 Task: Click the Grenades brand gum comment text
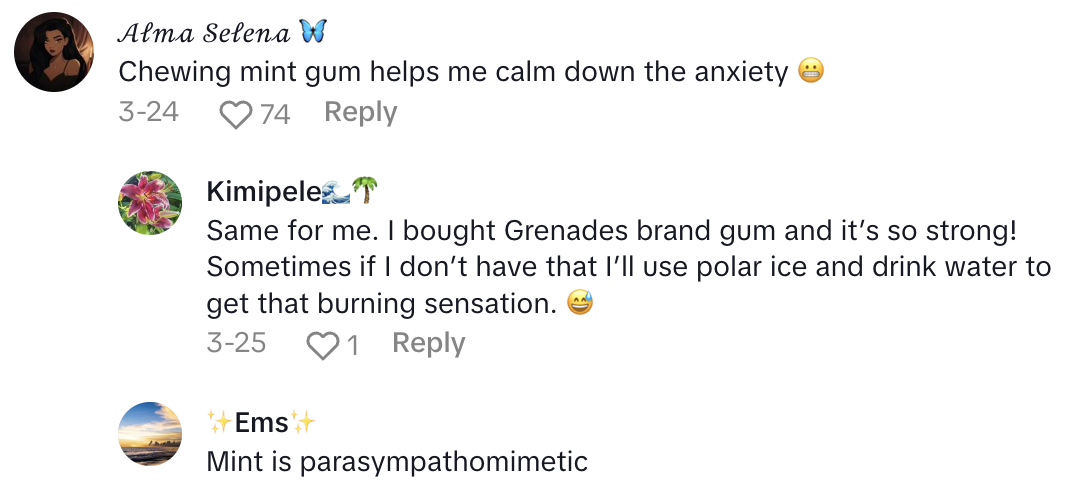pos(611,231)
